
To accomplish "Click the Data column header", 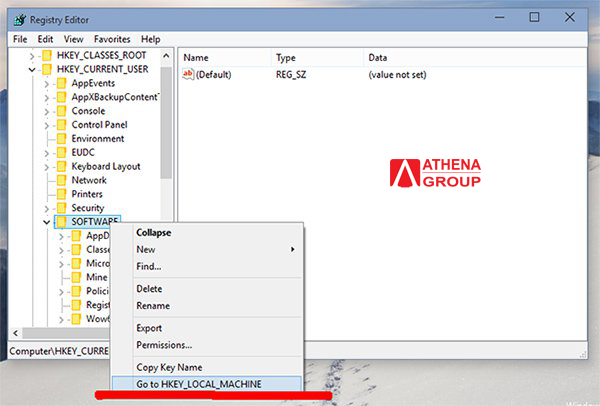I will [x=378, y=58].
